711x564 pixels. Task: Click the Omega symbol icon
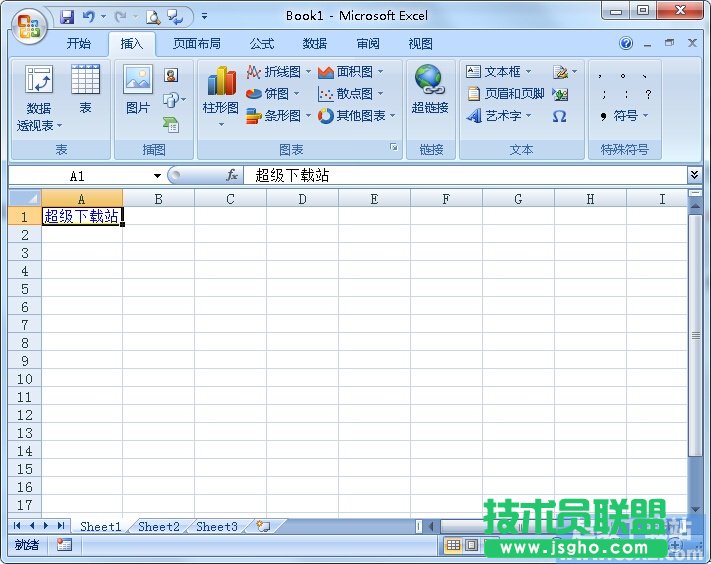click(x=559, y=116)
